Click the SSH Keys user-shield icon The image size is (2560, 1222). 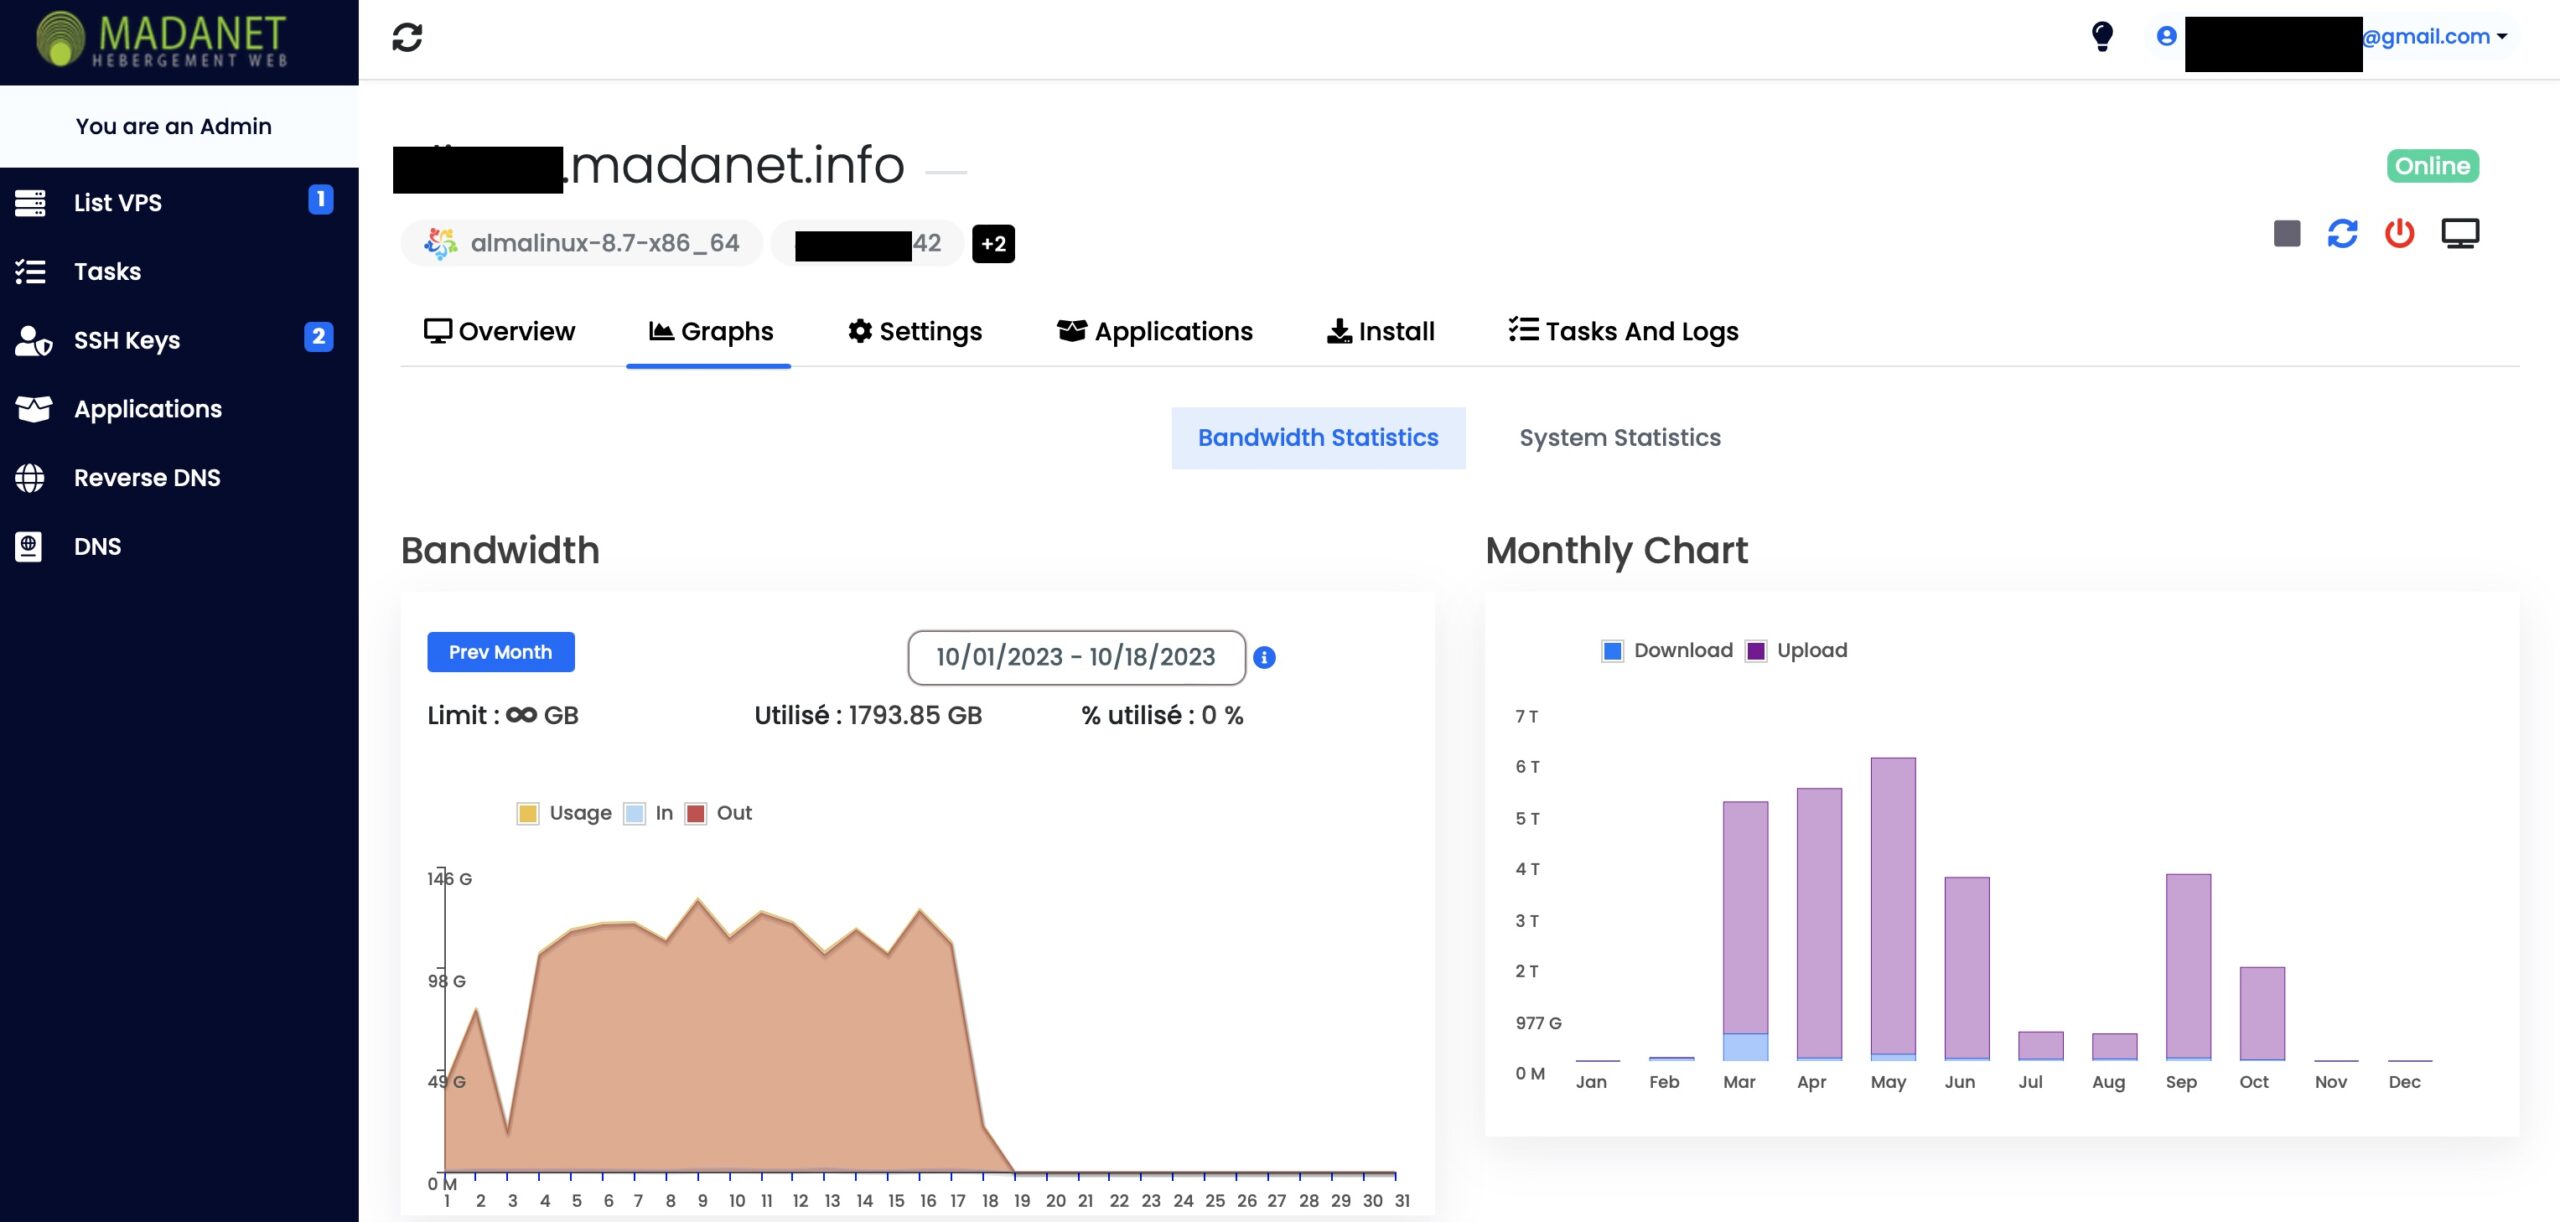click(33, 340)
